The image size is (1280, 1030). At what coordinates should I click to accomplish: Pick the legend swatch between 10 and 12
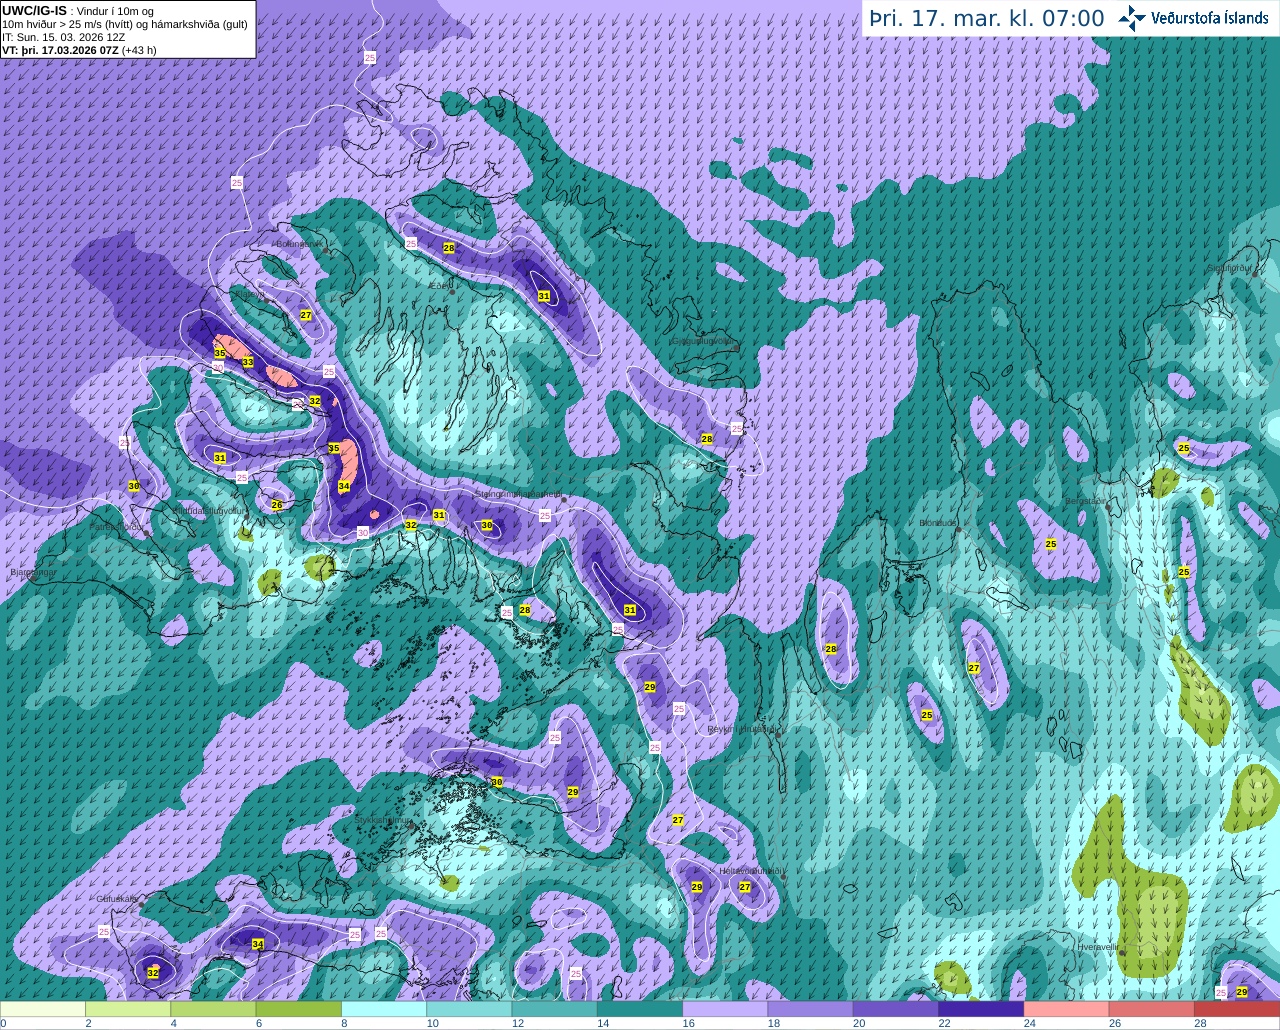[469, 1008]
